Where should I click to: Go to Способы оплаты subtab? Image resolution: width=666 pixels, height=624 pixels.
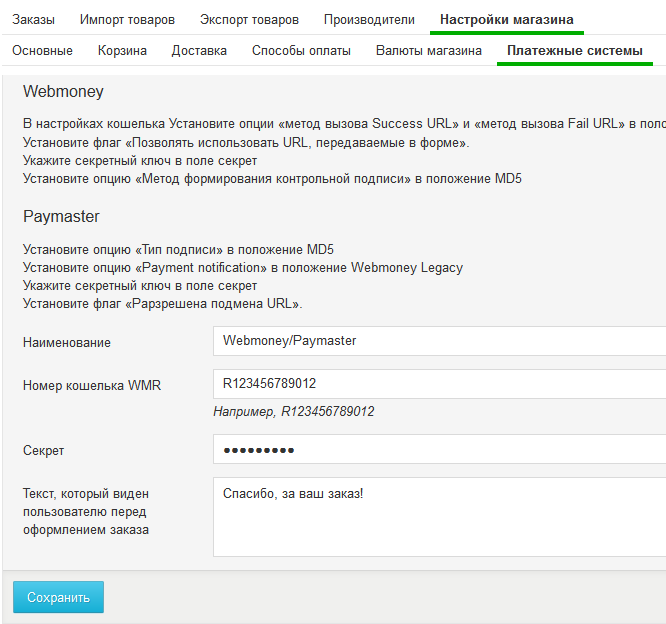pyautogui.click(x=301, y=51)
